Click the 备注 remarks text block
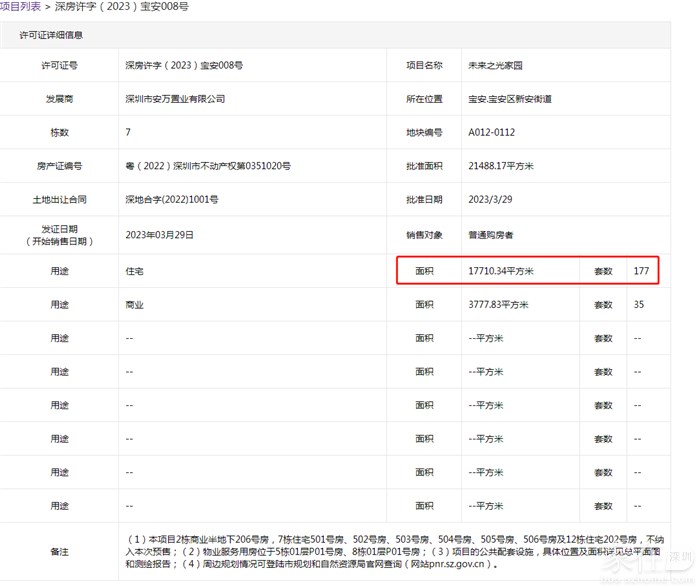700x587 pixels. (393, 550)
